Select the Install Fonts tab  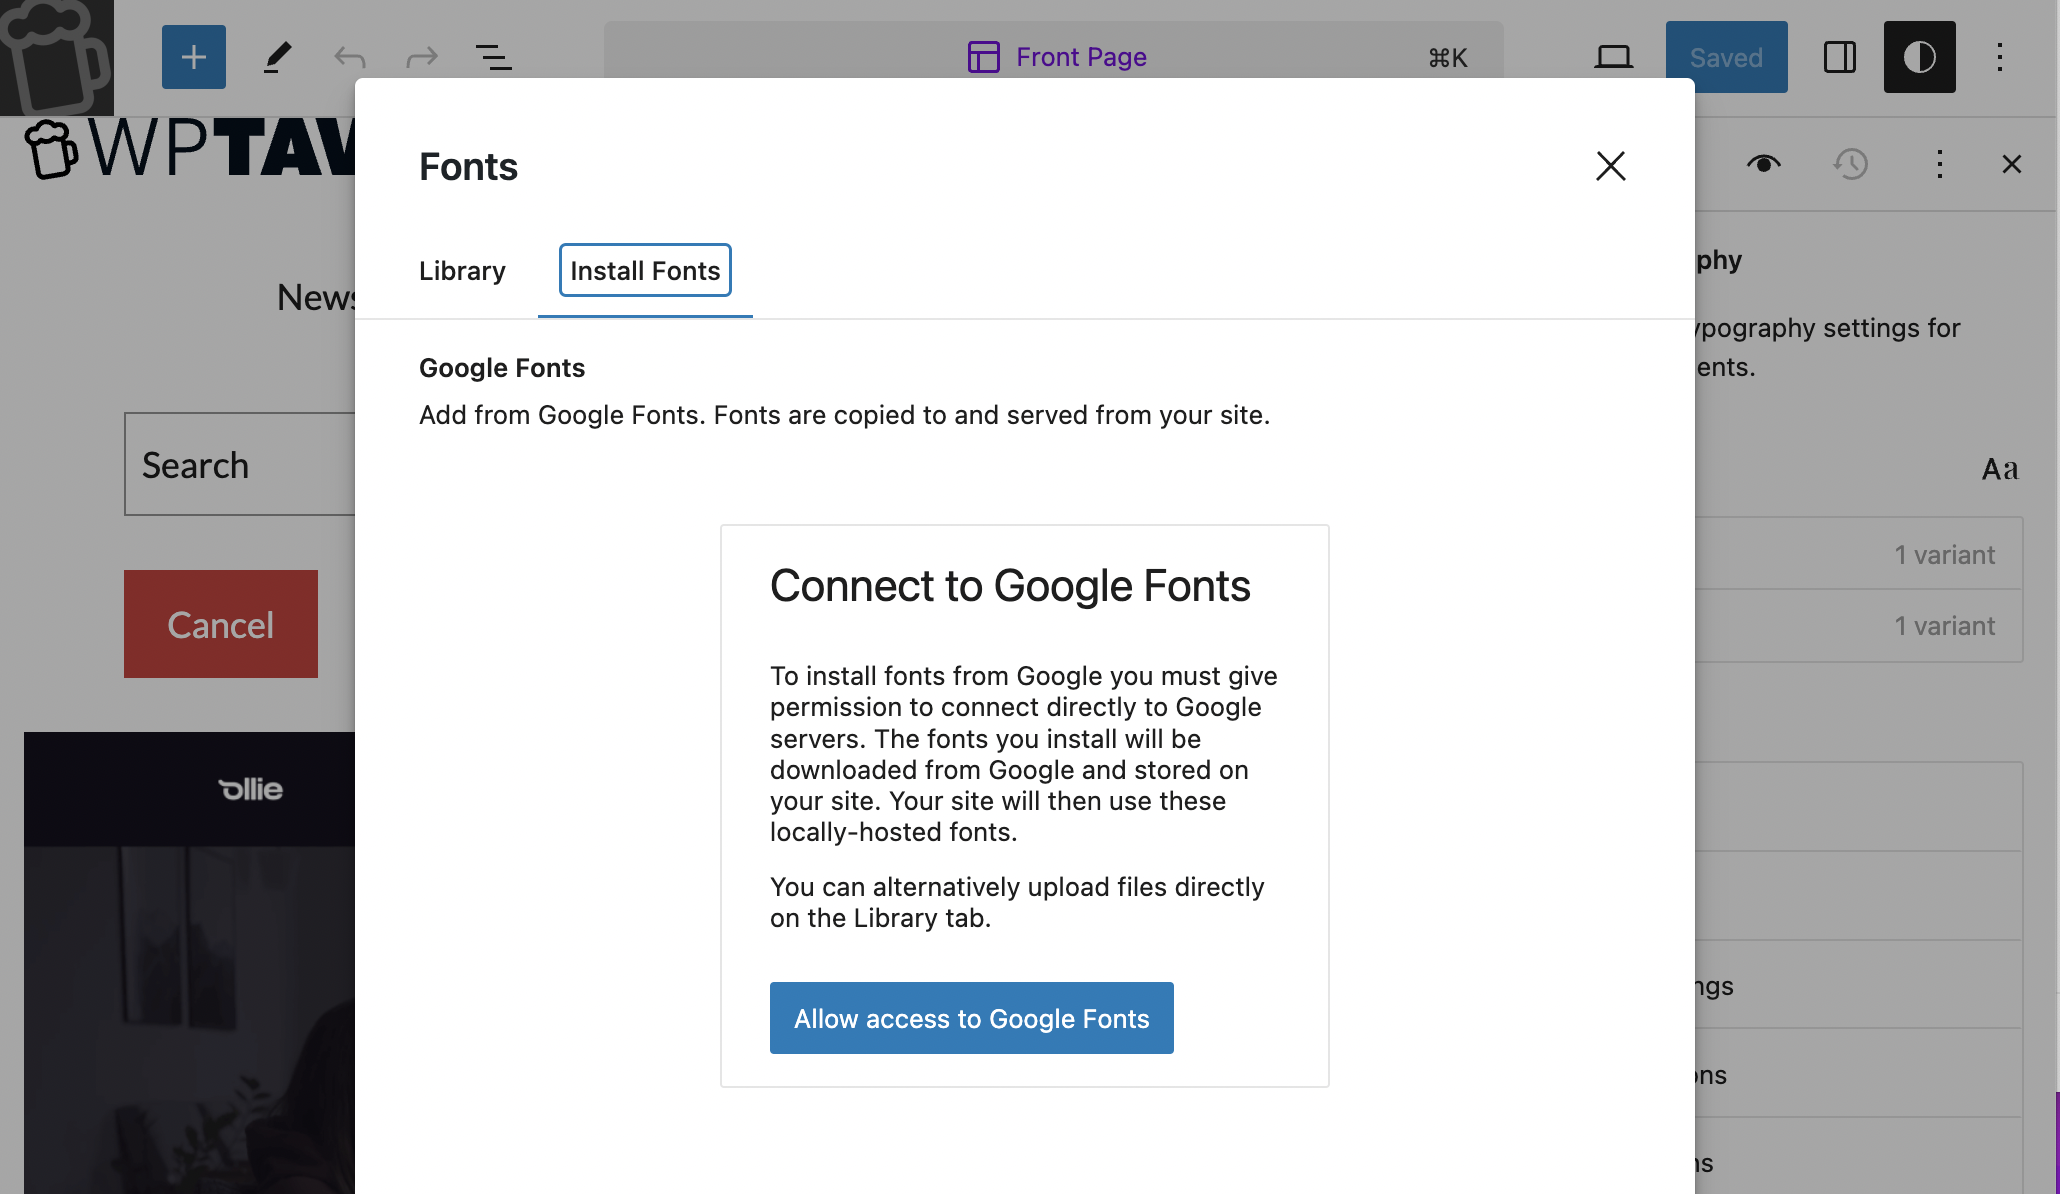(x=645, y=271)
